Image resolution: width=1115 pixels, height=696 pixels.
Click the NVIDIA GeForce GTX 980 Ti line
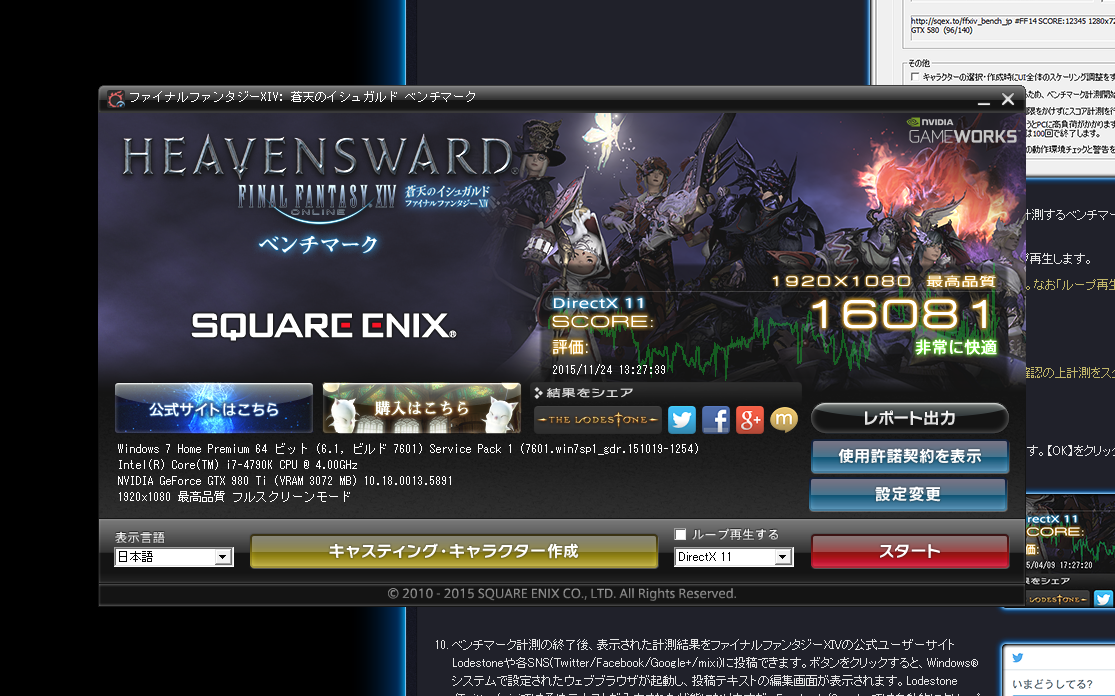(x=284, y=481)
